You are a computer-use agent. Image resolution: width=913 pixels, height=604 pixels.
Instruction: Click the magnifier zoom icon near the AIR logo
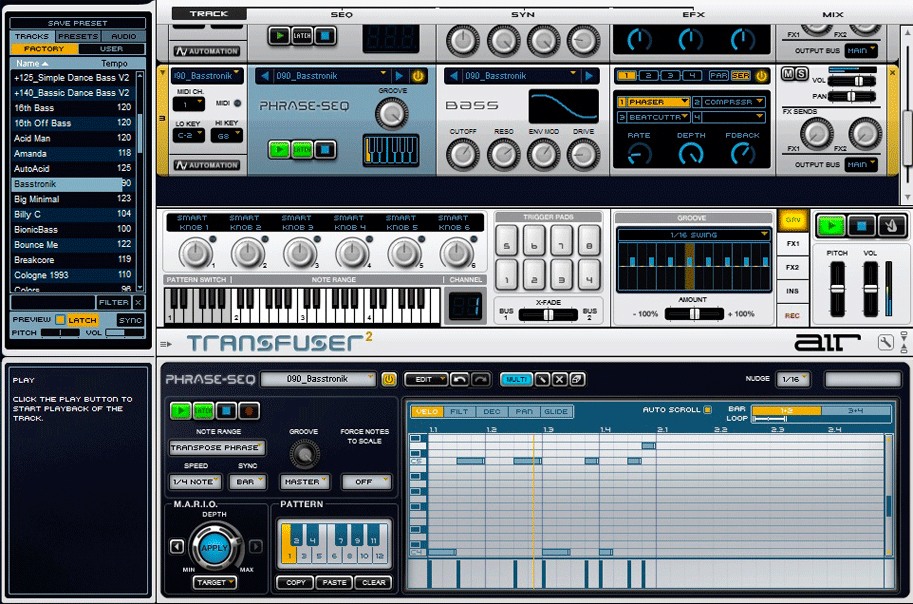(903, 340)
